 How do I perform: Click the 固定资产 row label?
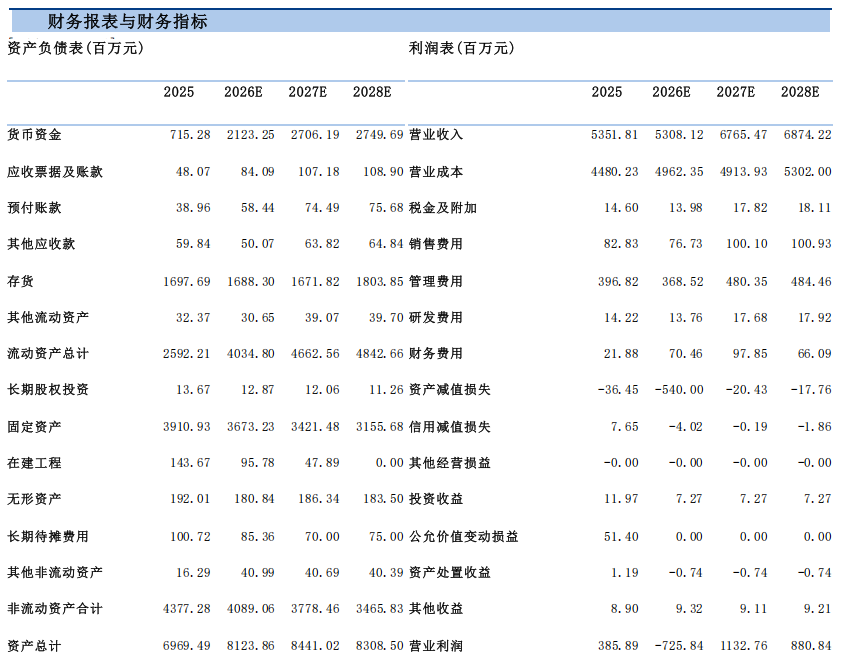(34, 427)
